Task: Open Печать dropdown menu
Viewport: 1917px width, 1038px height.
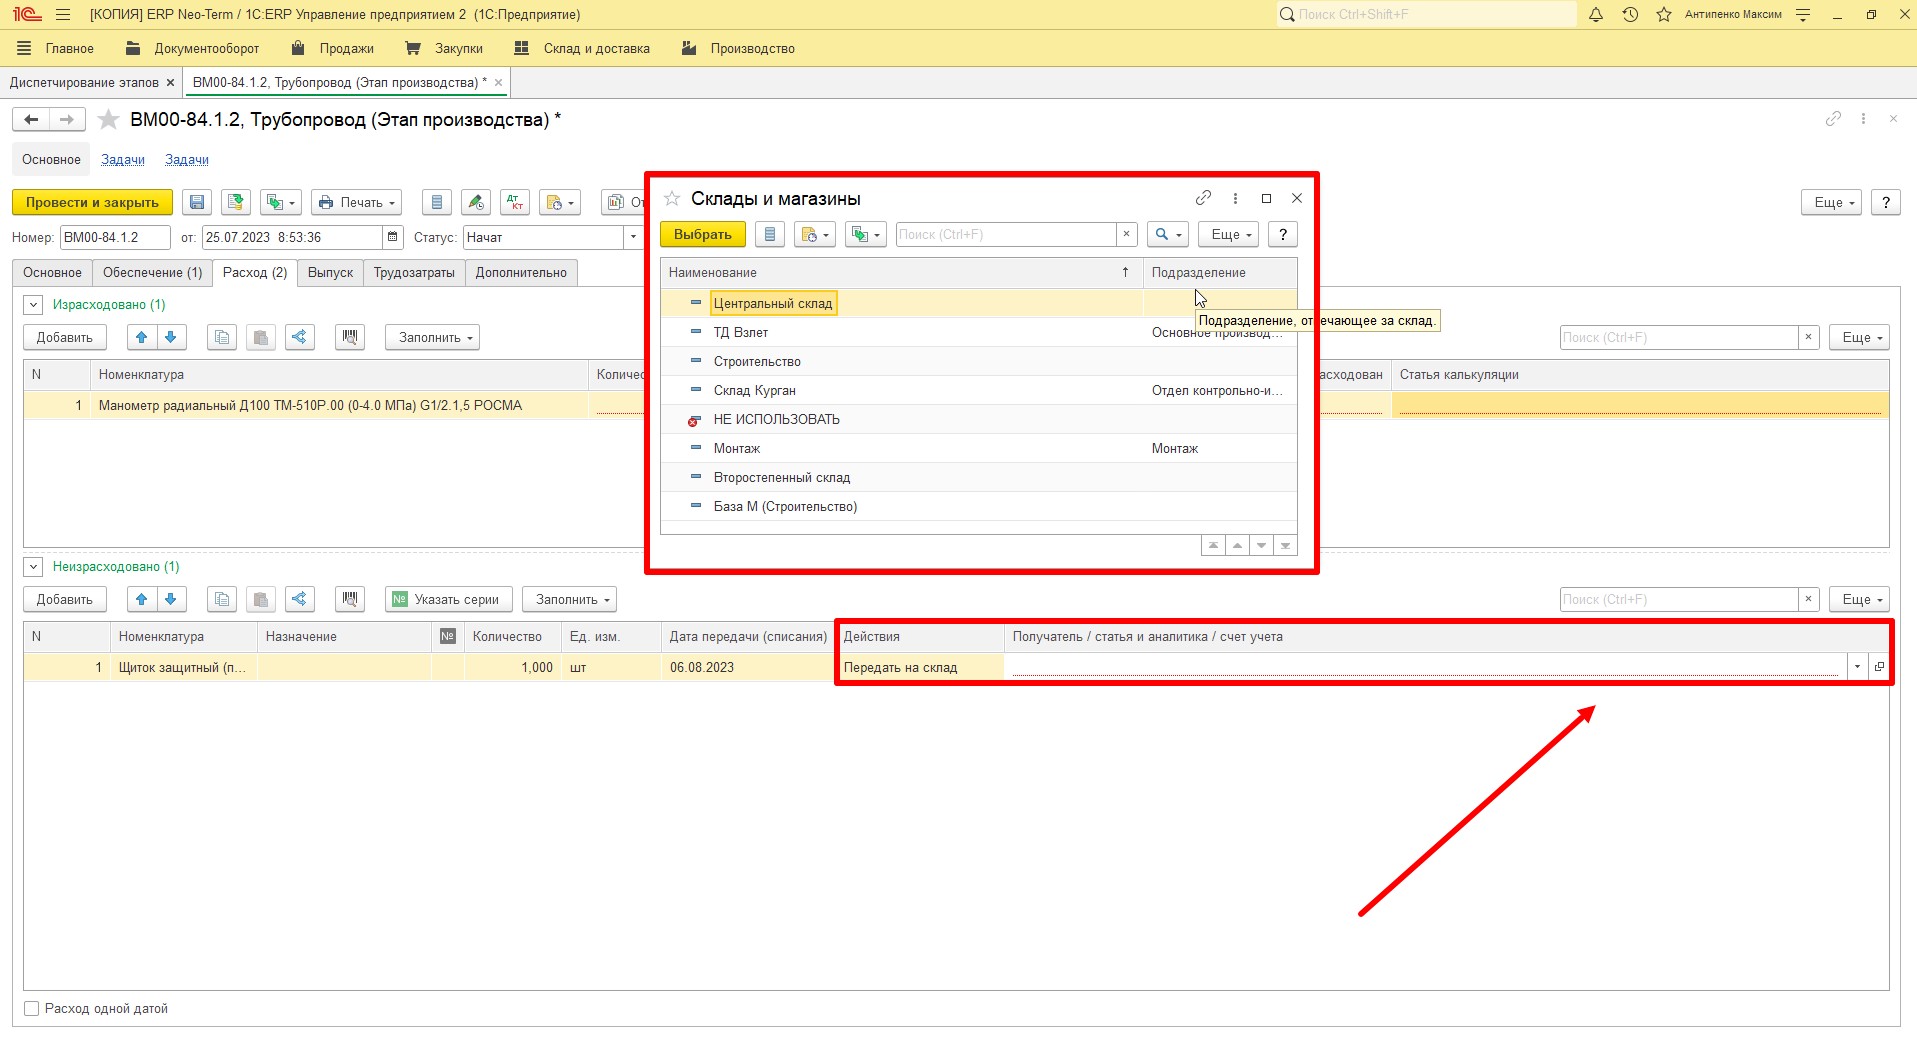Action: tap(356, 202)
